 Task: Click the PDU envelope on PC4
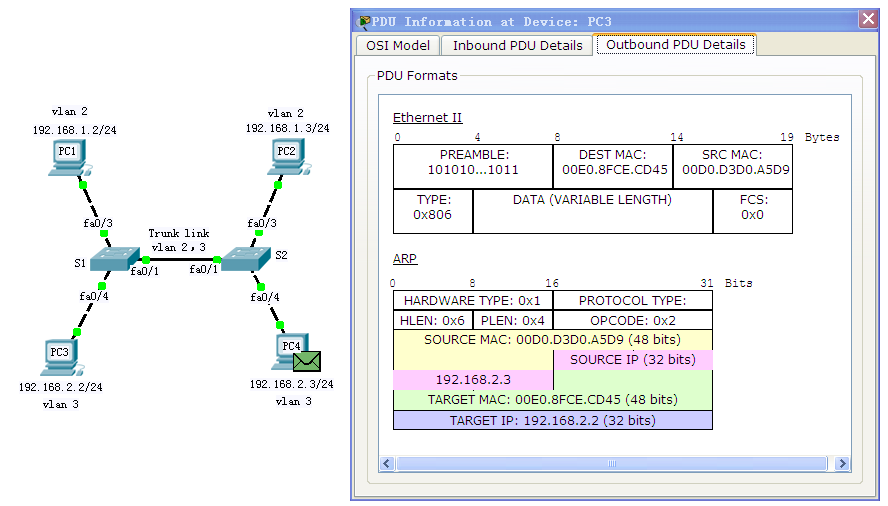click(307, 361)
